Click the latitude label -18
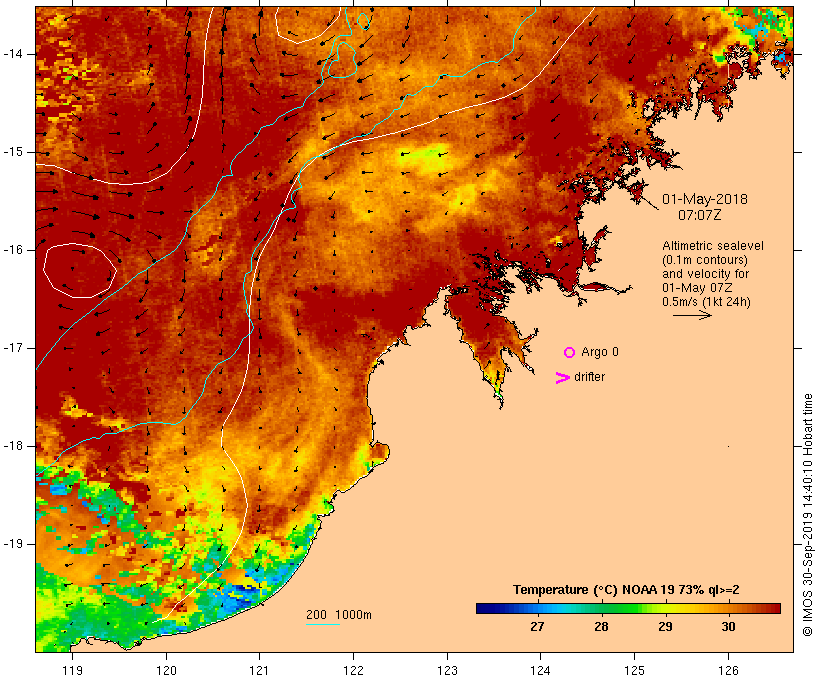The height and width of the screenshot is (680, 820). click(x=13, y=446)
